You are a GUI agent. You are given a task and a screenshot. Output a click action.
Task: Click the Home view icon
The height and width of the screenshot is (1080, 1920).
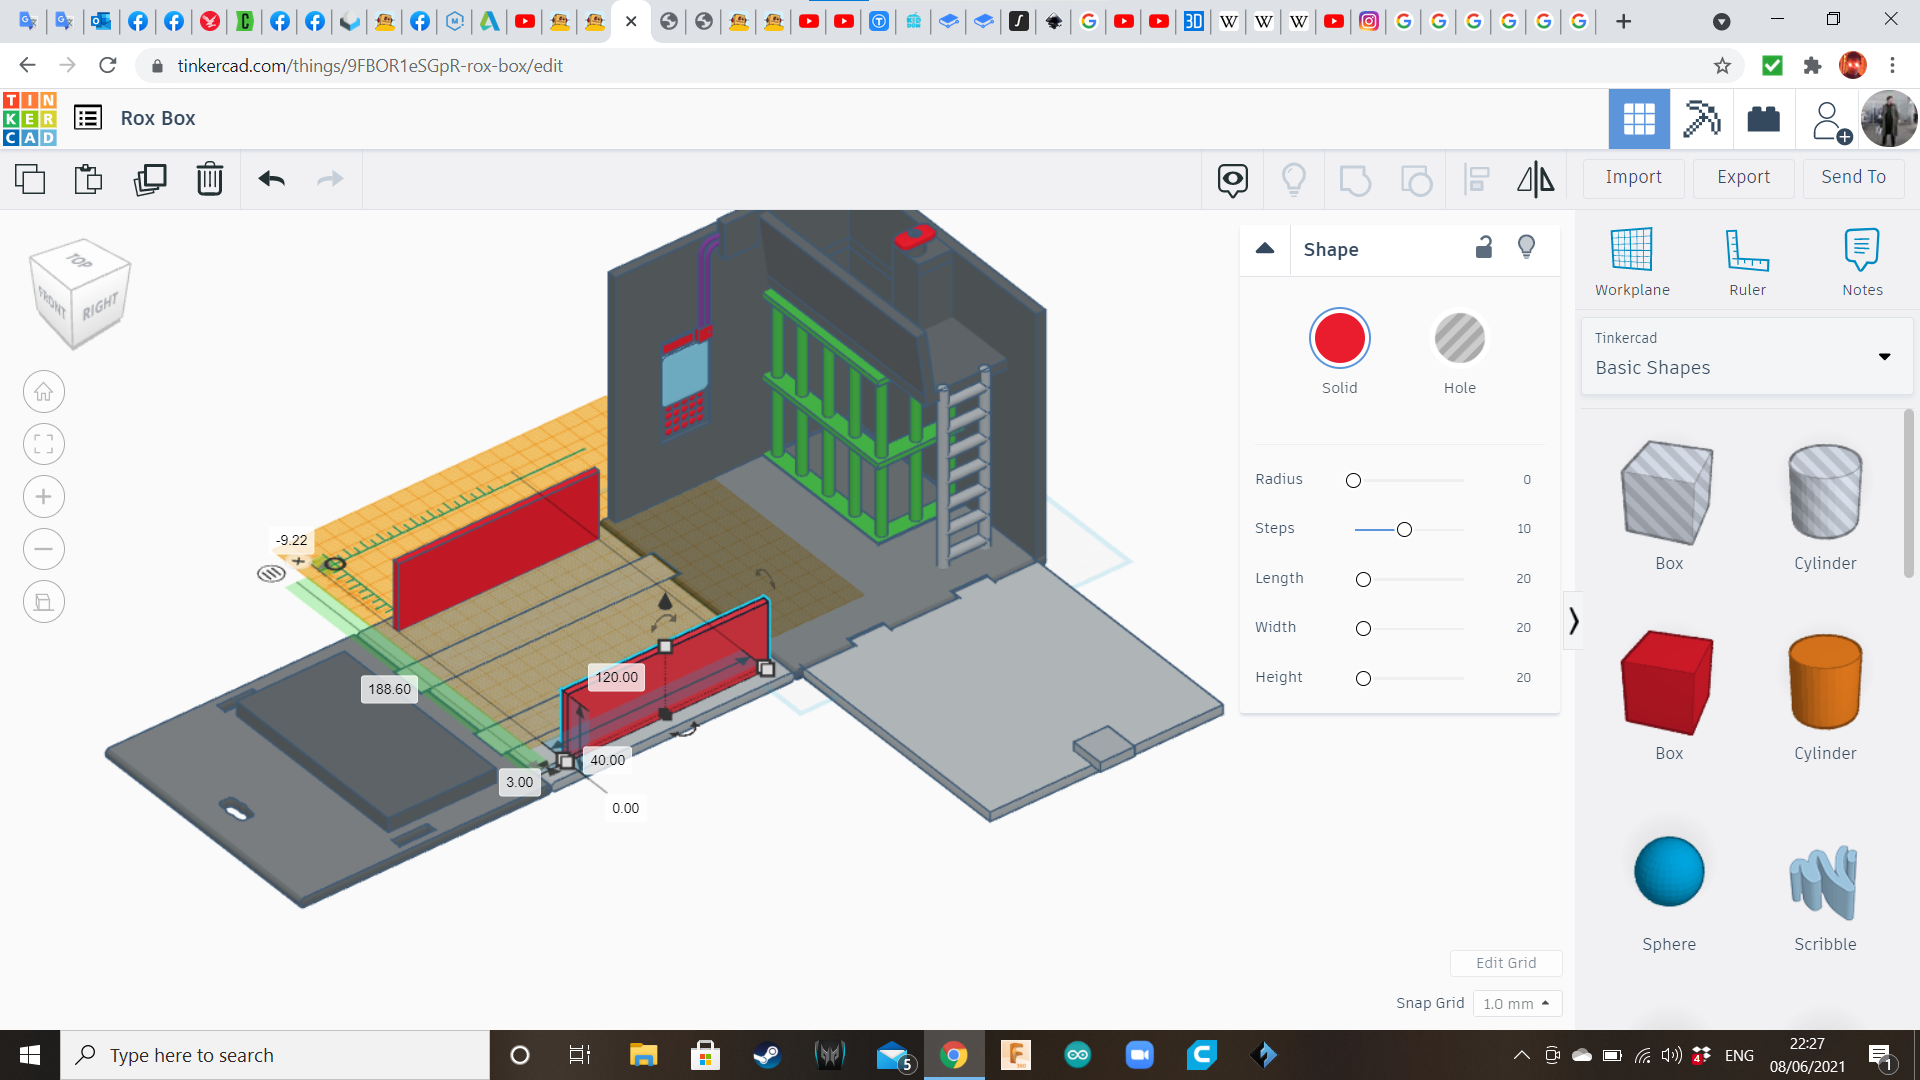[x=44, y=392]
